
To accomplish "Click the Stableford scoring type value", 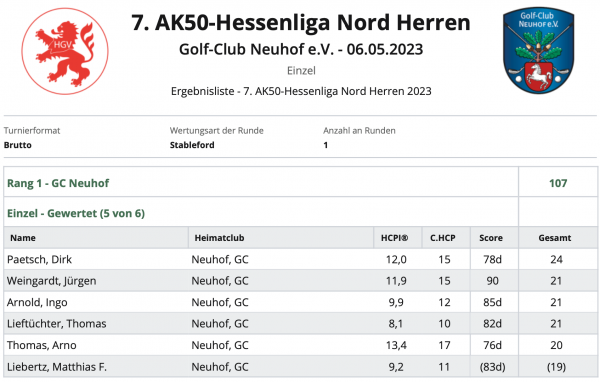I will (192, 145).
